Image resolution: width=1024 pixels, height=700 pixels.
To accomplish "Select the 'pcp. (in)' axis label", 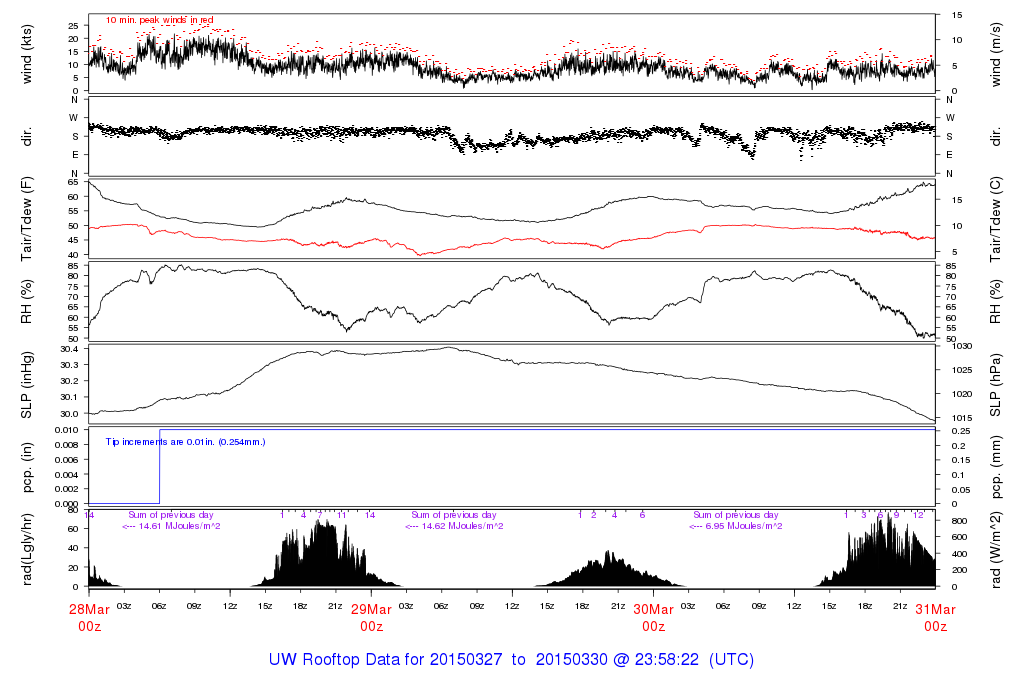I will click(x=28, y=467).
